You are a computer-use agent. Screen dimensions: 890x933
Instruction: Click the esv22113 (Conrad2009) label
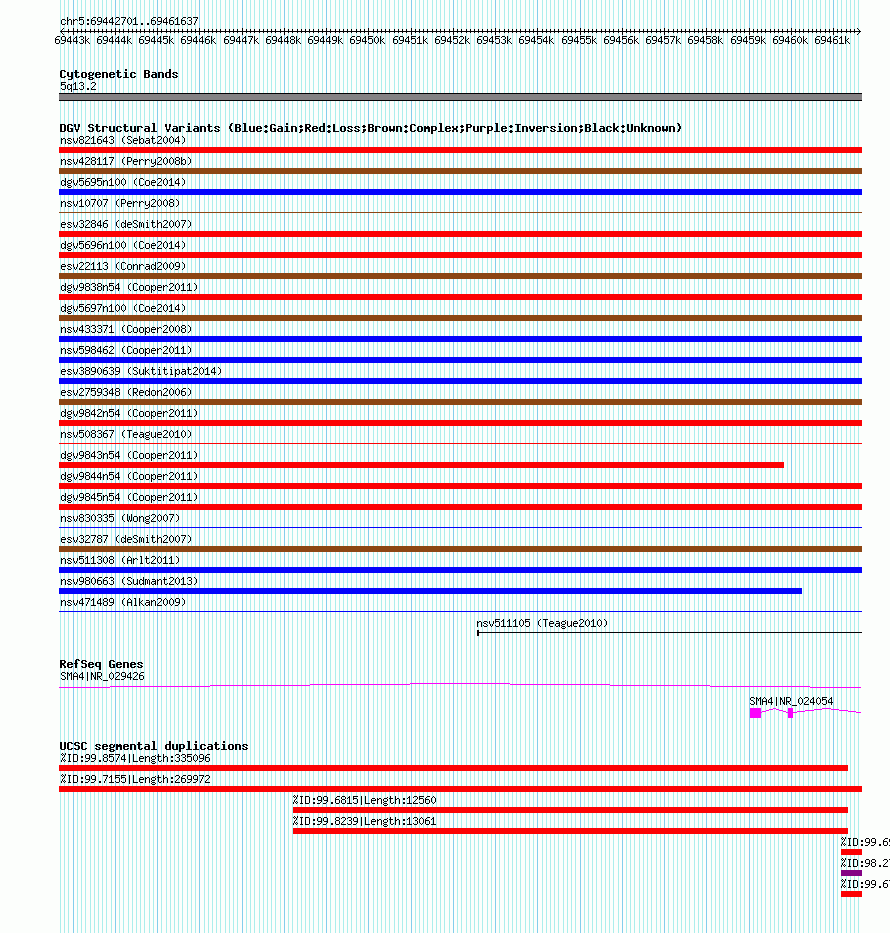coord(123,266)
